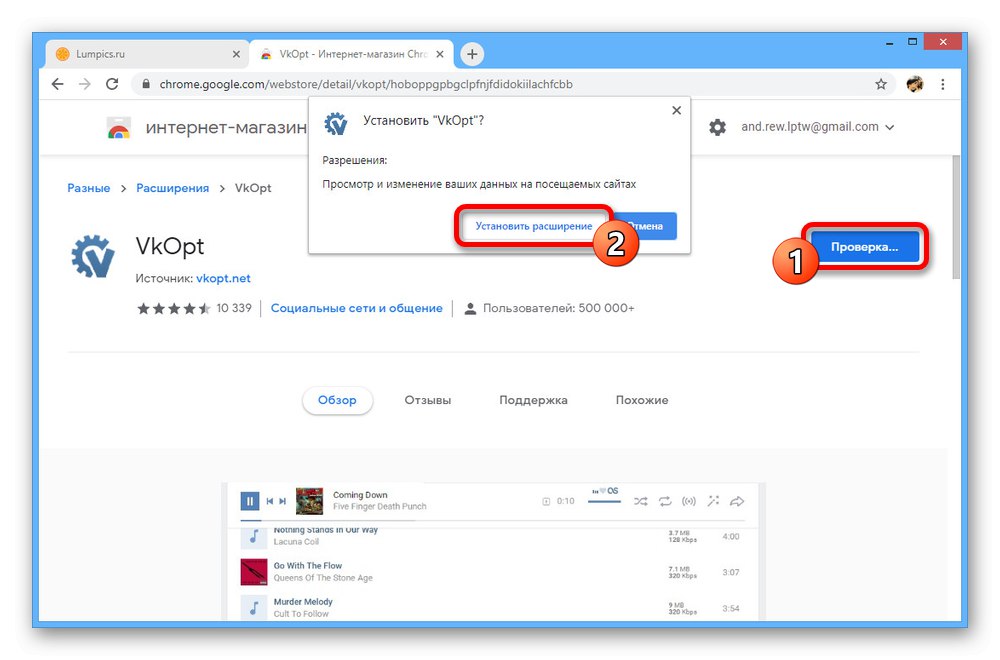The image size is (1000, 660).
Task: Click the repeat icon in preview player
Action: point(665,502)
